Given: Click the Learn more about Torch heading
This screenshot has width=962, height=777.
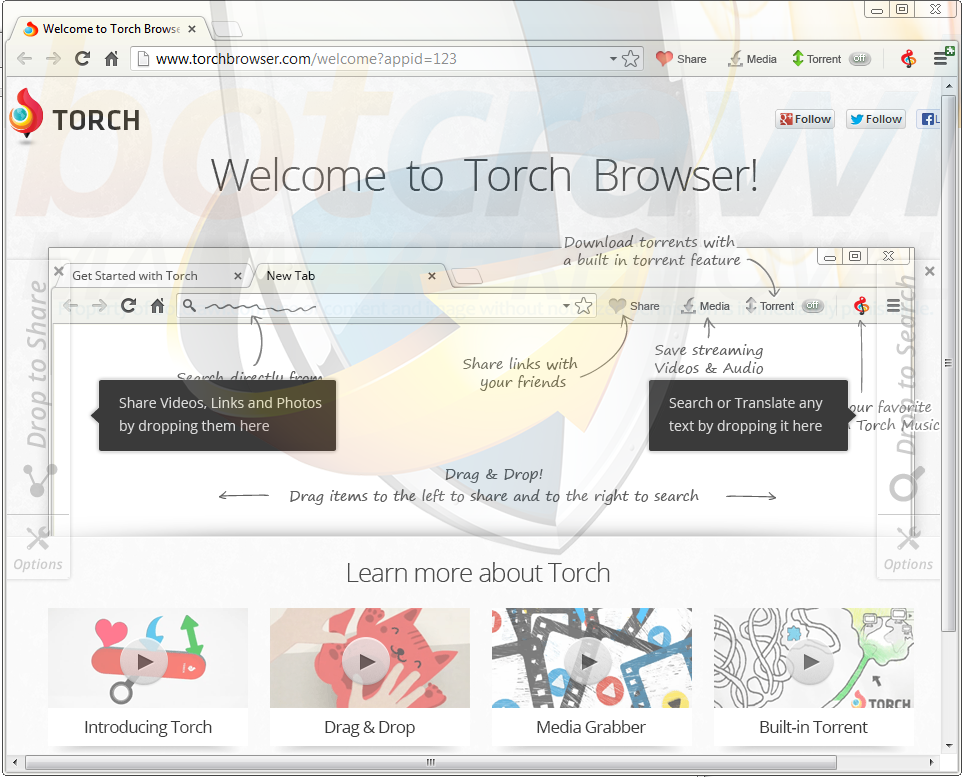Looking at the screenshot, I should pos(478,573).
